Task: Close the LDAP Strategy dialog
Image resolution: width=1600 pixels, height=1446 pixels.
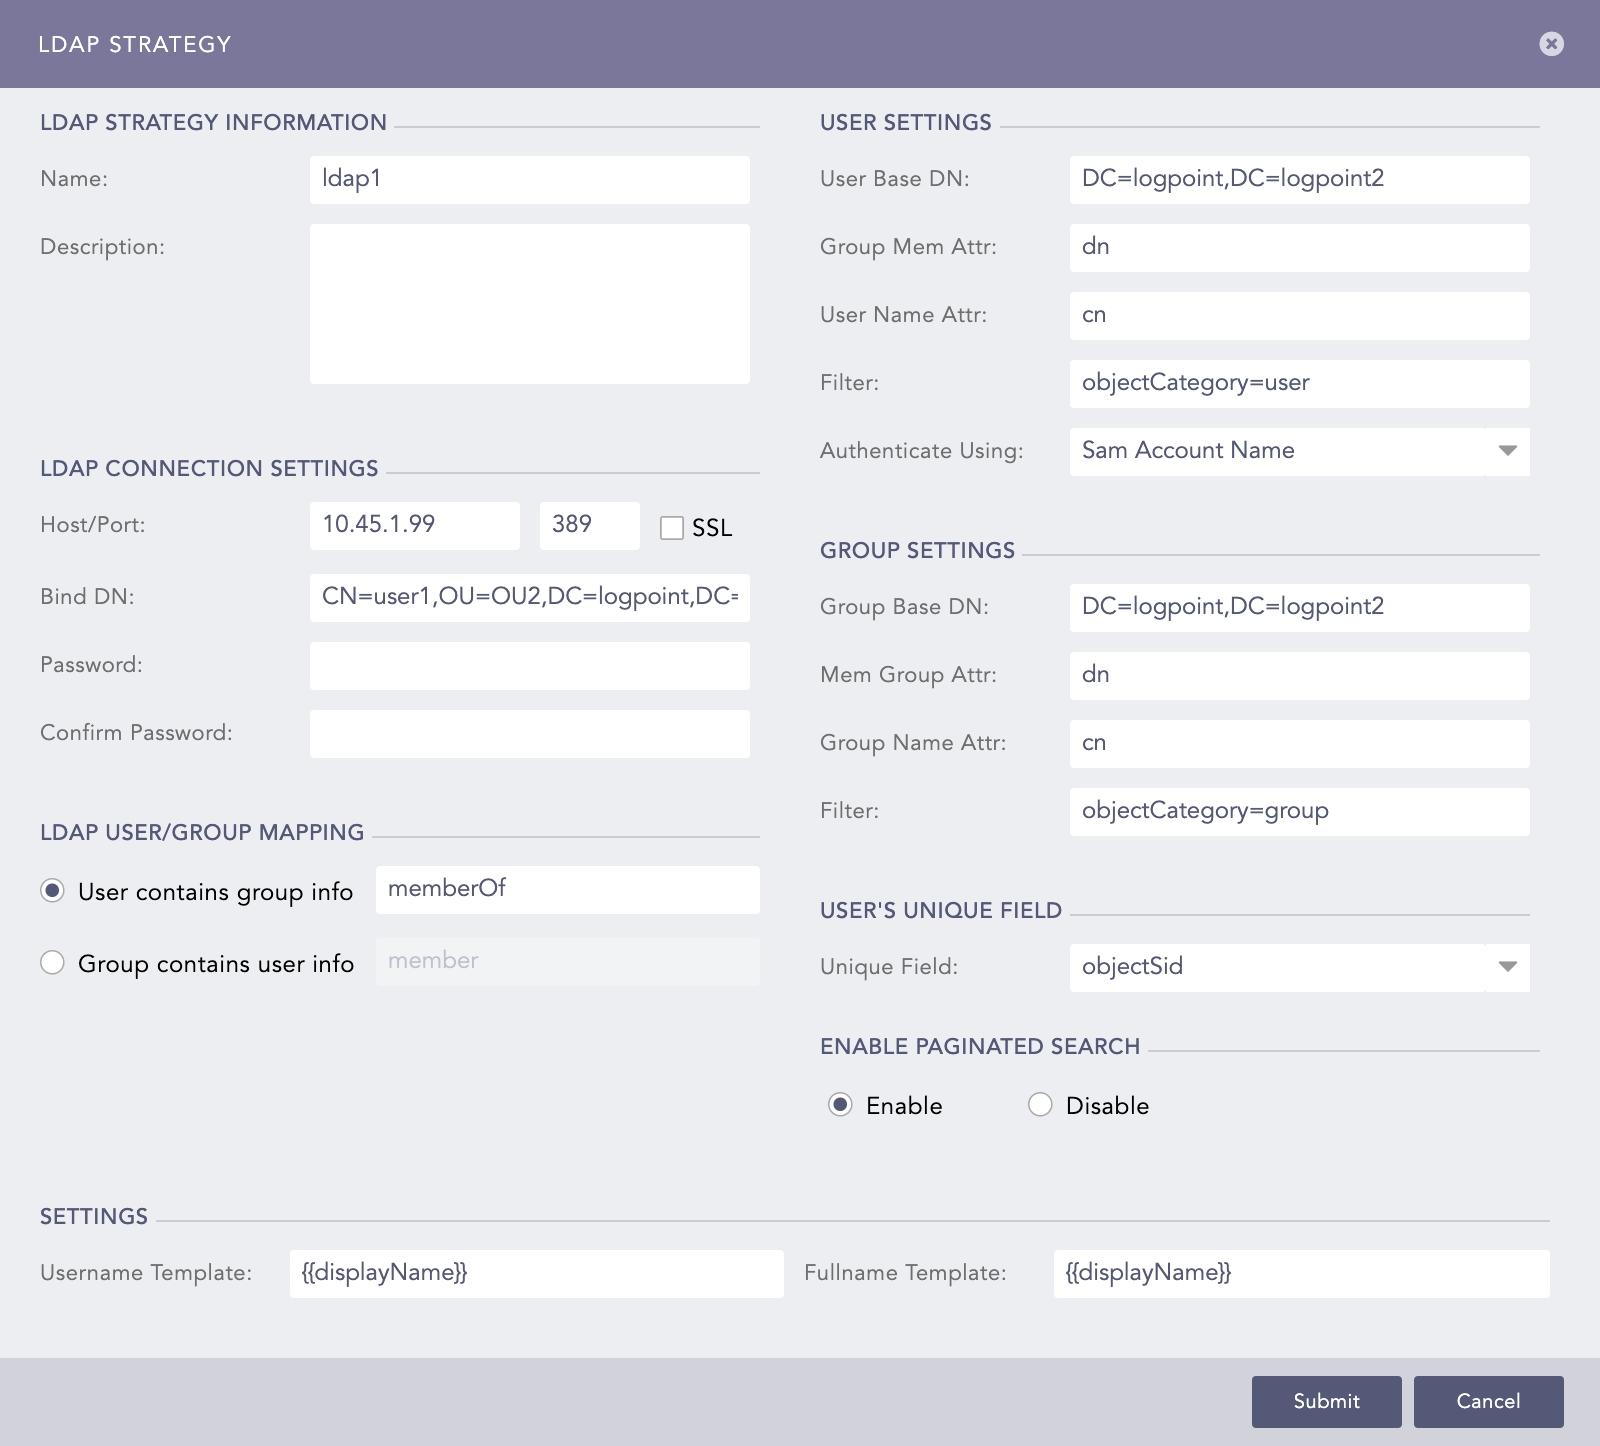Action: [x=1551, y=43]
